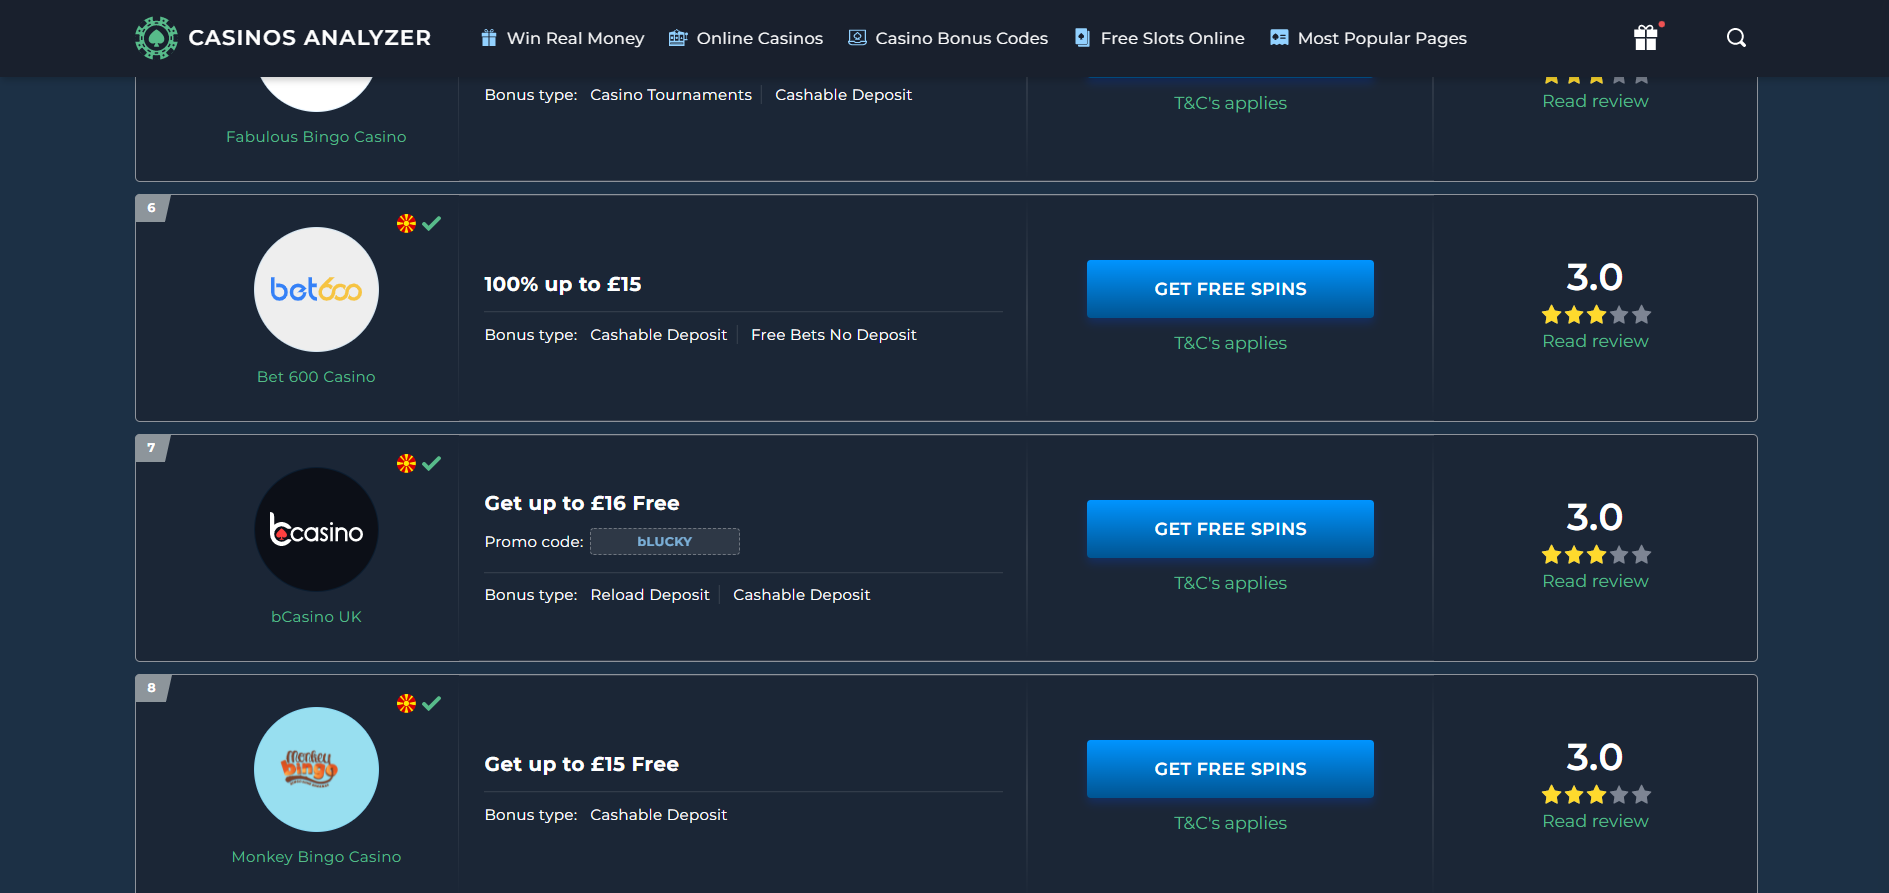The image size is (1889, 893).
Task: Open the Monkey Bingo Casino name link
Action: tap(316, 857)
